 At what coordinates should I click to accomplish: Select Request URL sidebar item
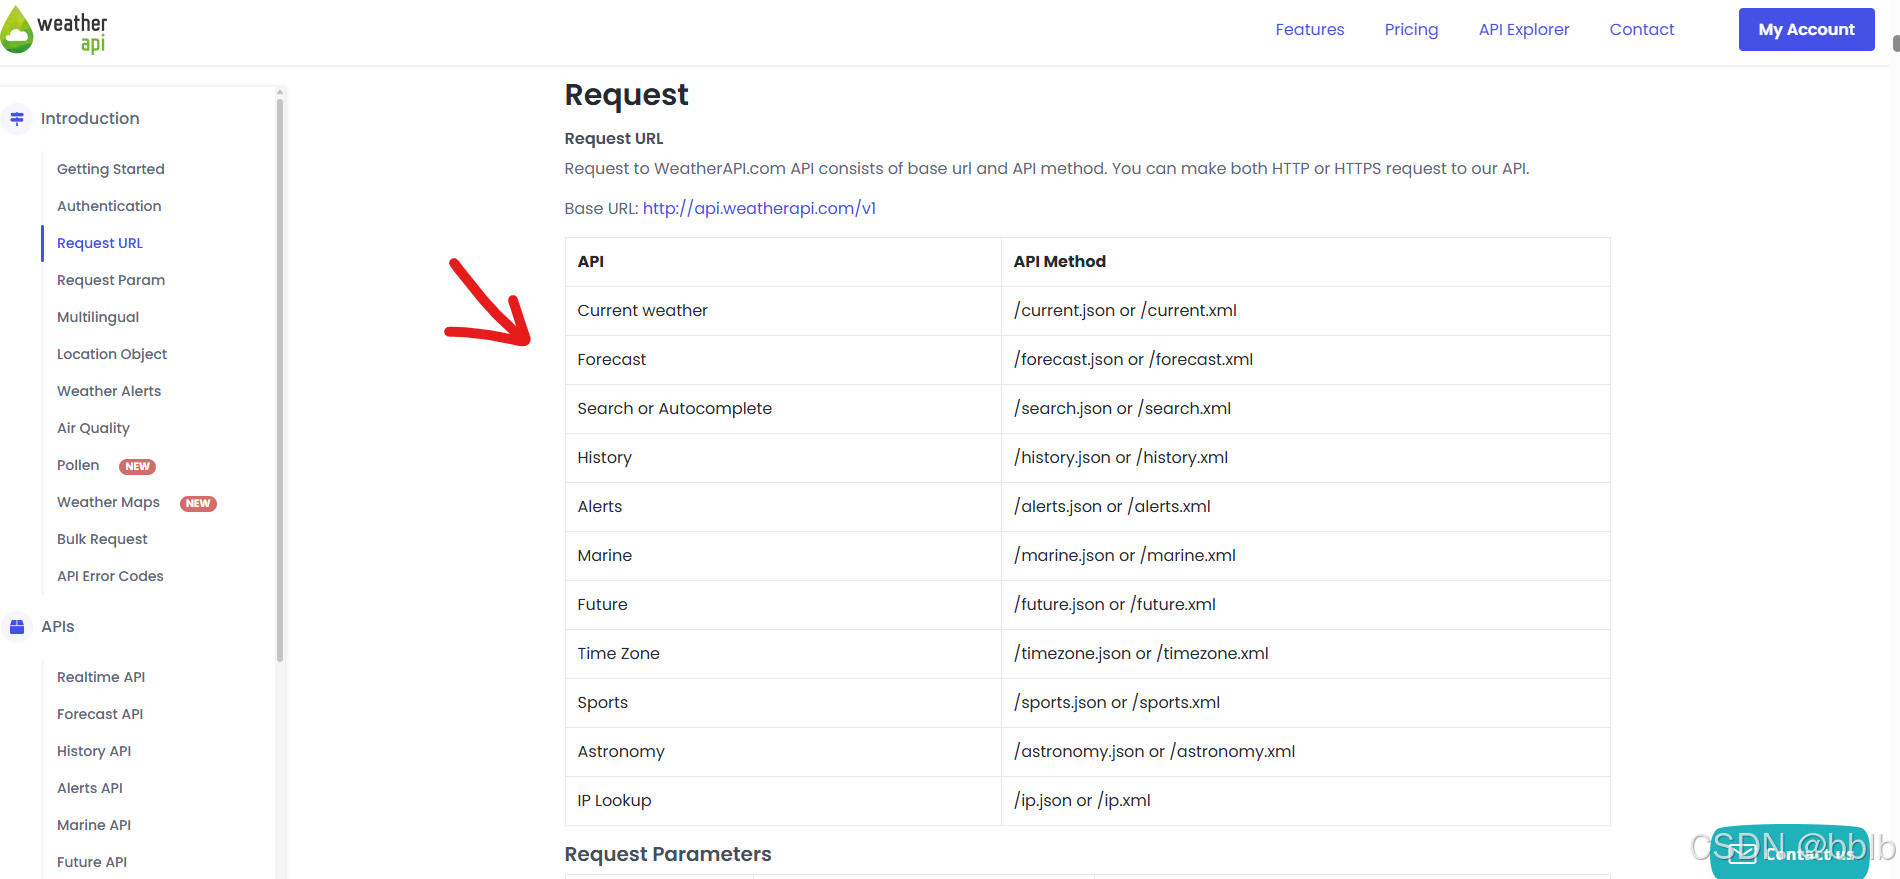[100, 243]
